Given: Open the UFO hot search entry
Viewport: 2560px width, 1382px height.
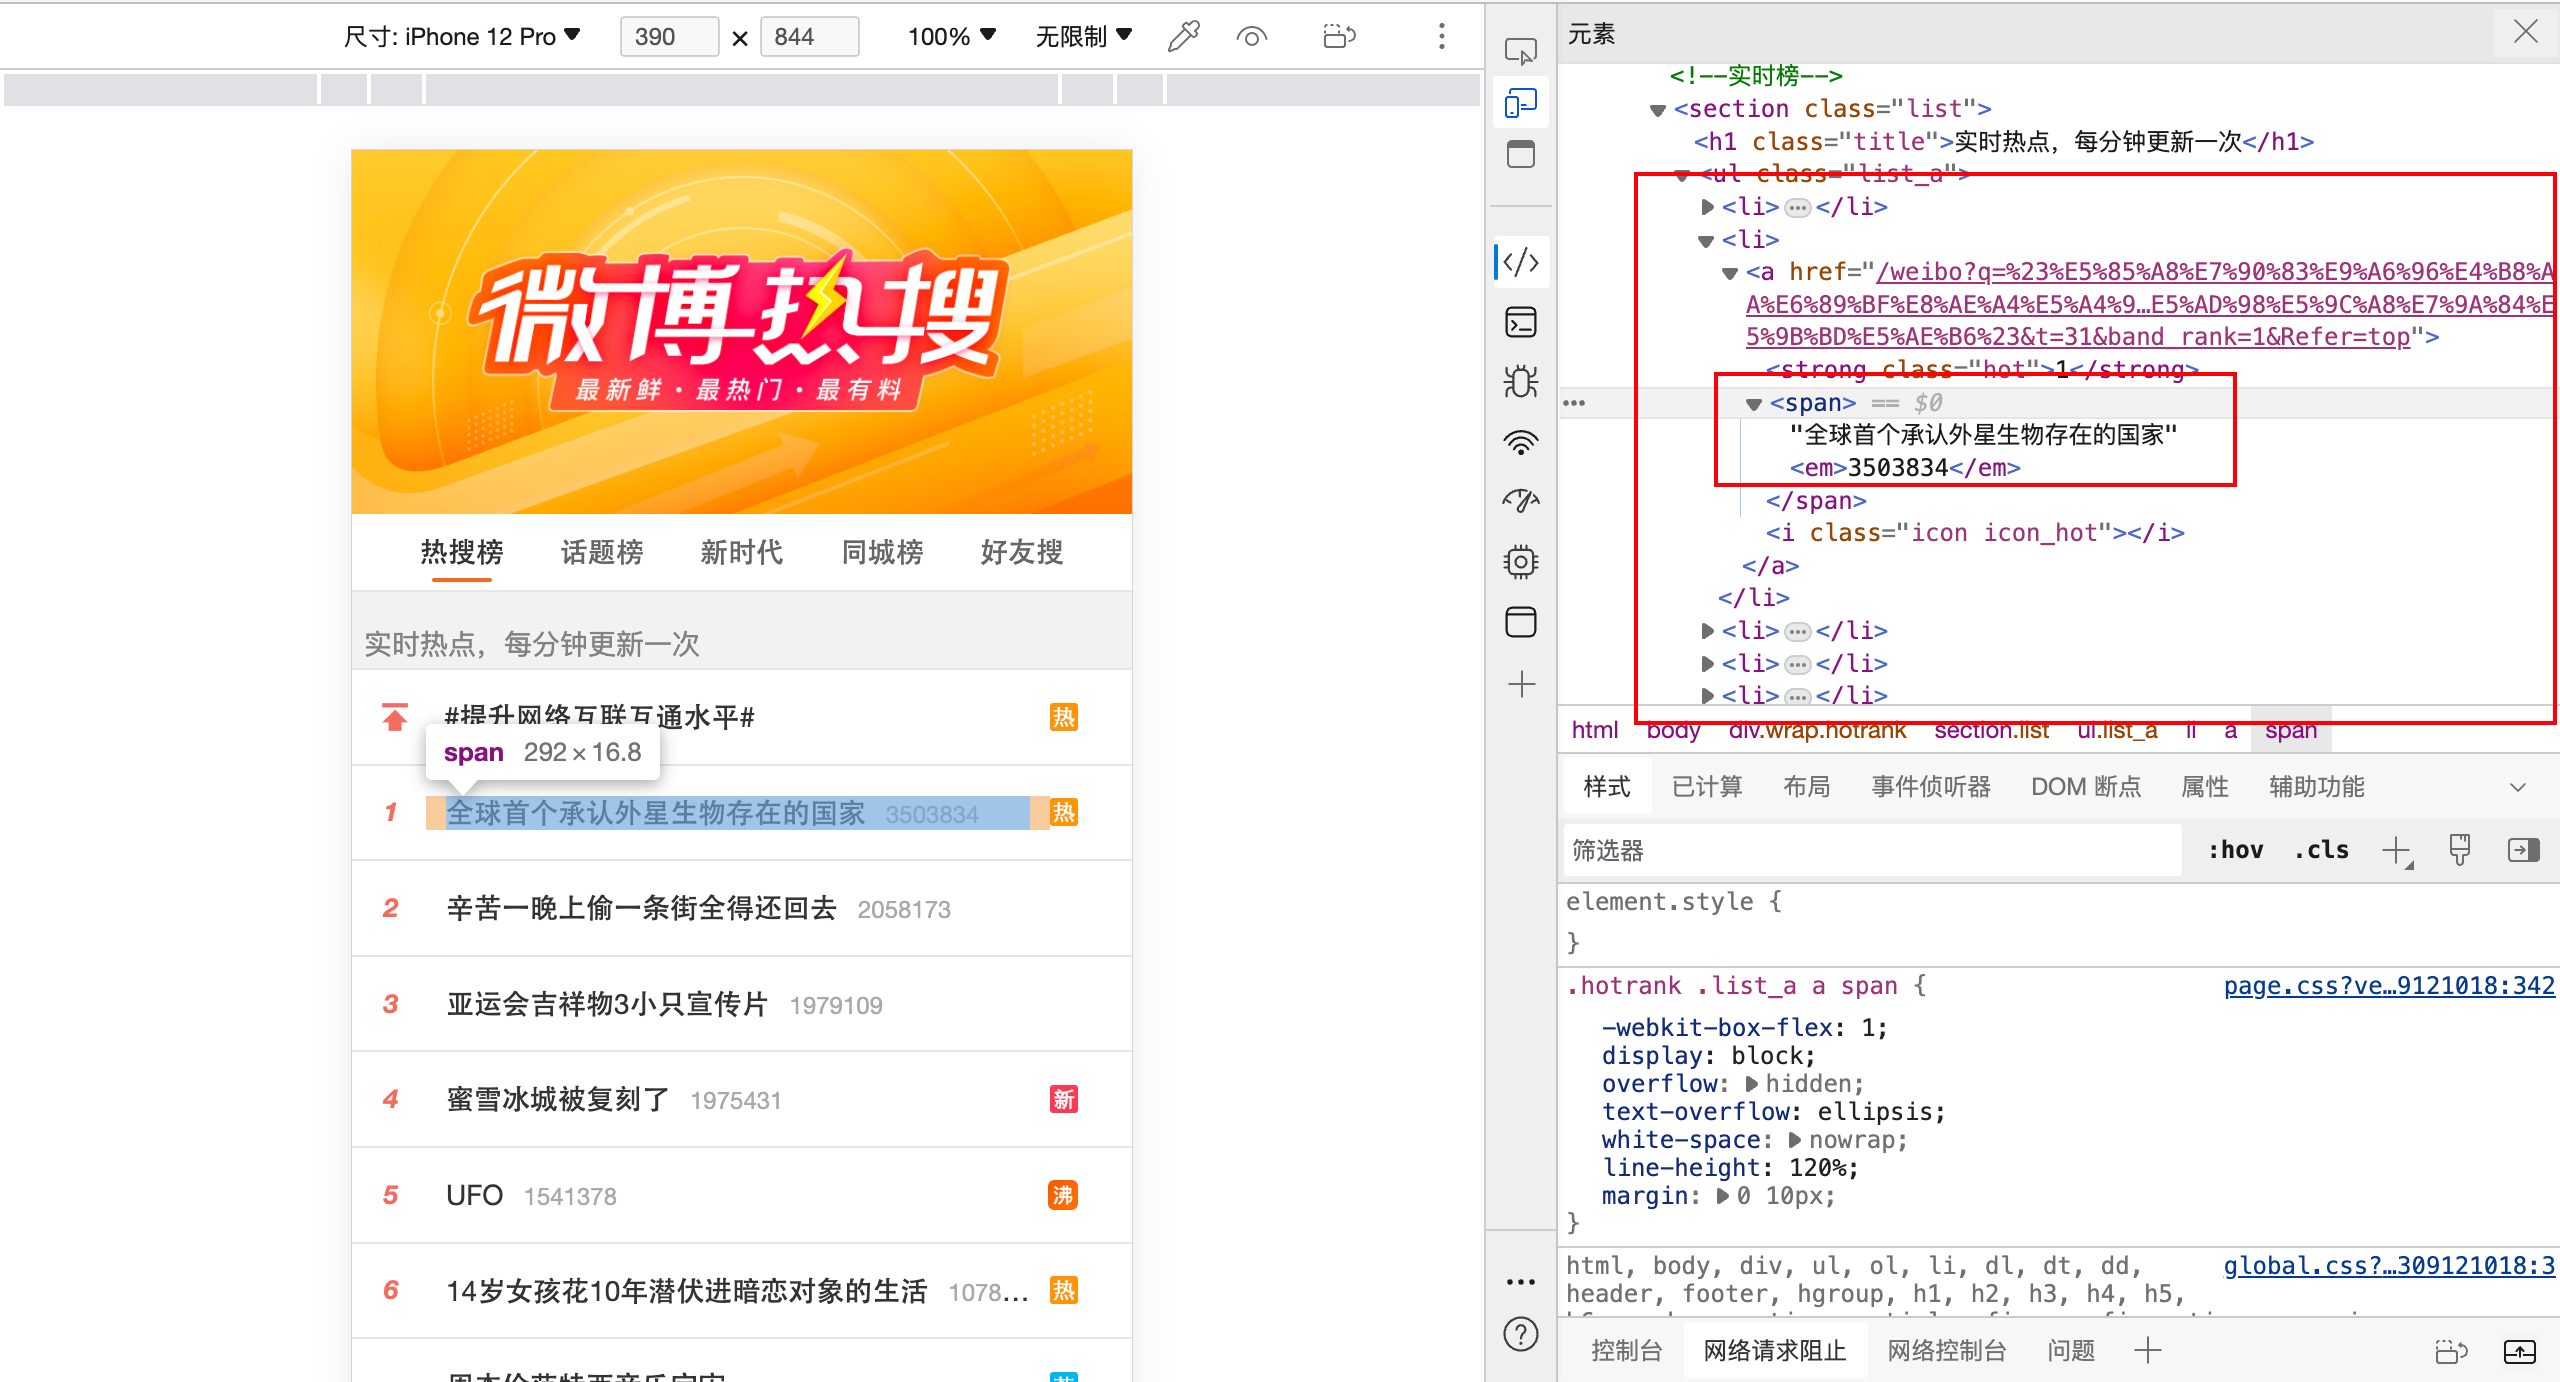Looking at the screenshot, I should click(475, 1195).
